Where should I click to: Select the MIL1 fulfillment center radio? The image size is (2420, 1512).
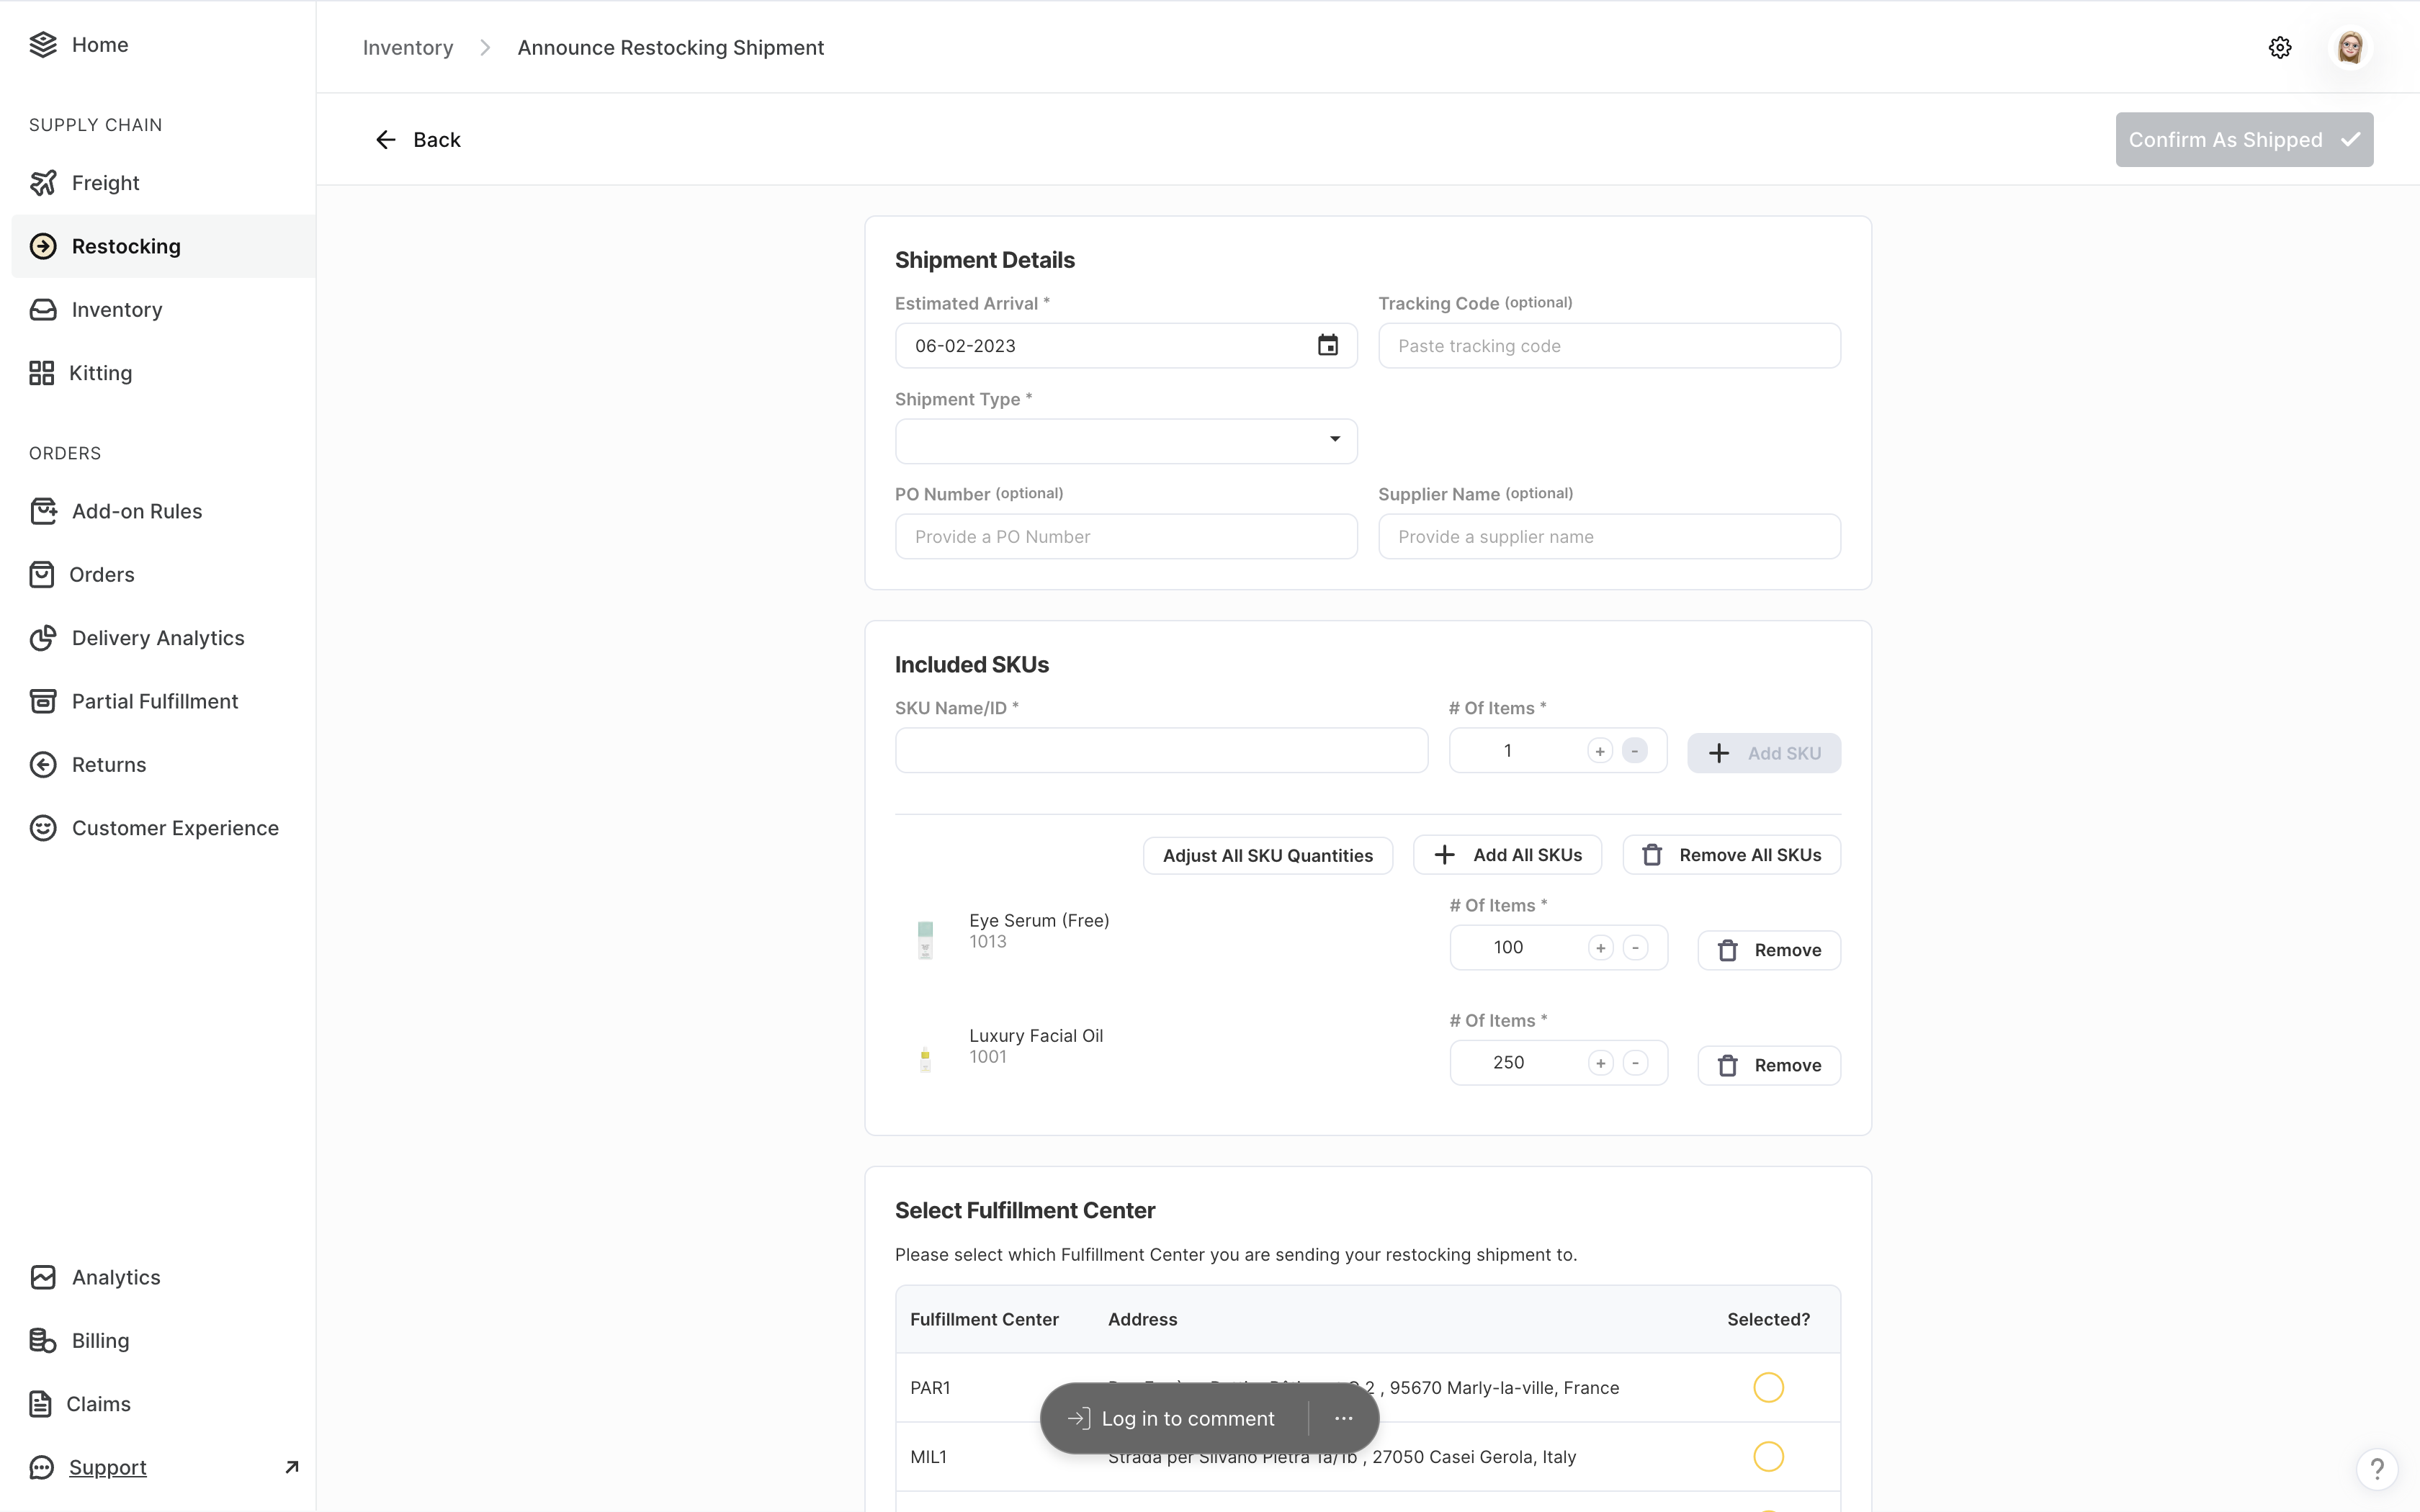(1768, 1456)
